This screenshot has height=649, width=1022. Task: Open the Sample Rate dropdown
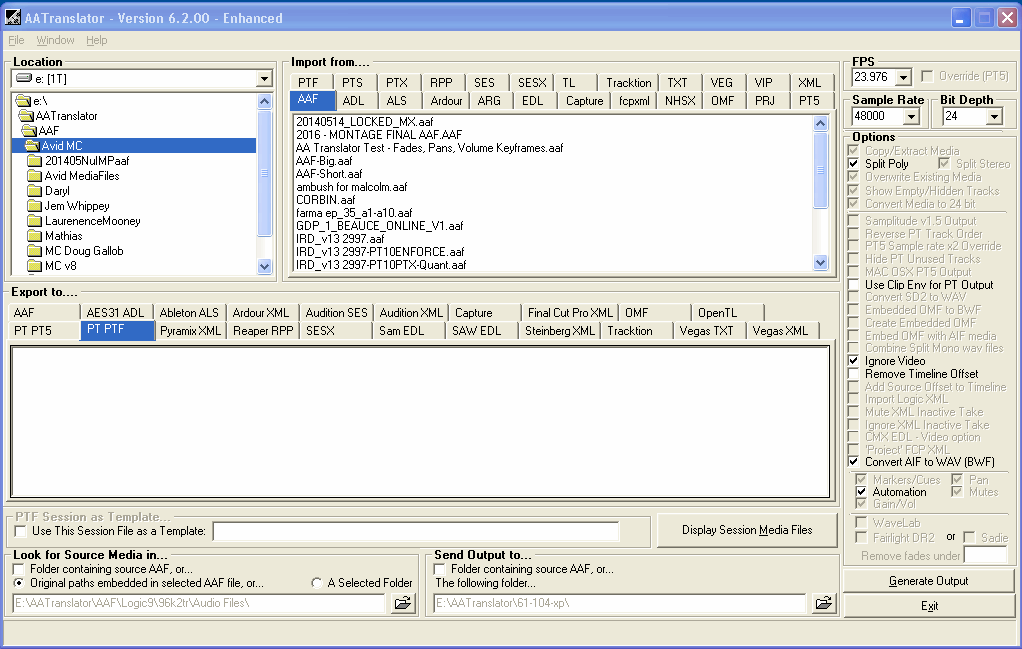point(911,117)
